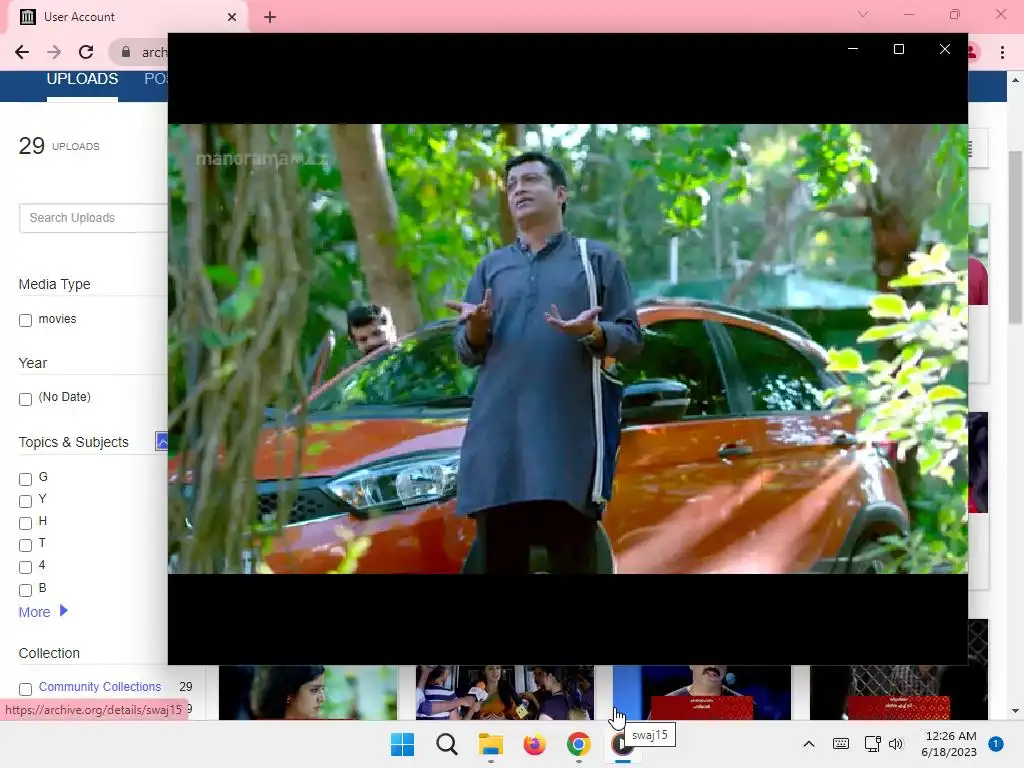Screen dimensions: 1024x768
Task: Open a new browser tab
Action: point(270,17)
